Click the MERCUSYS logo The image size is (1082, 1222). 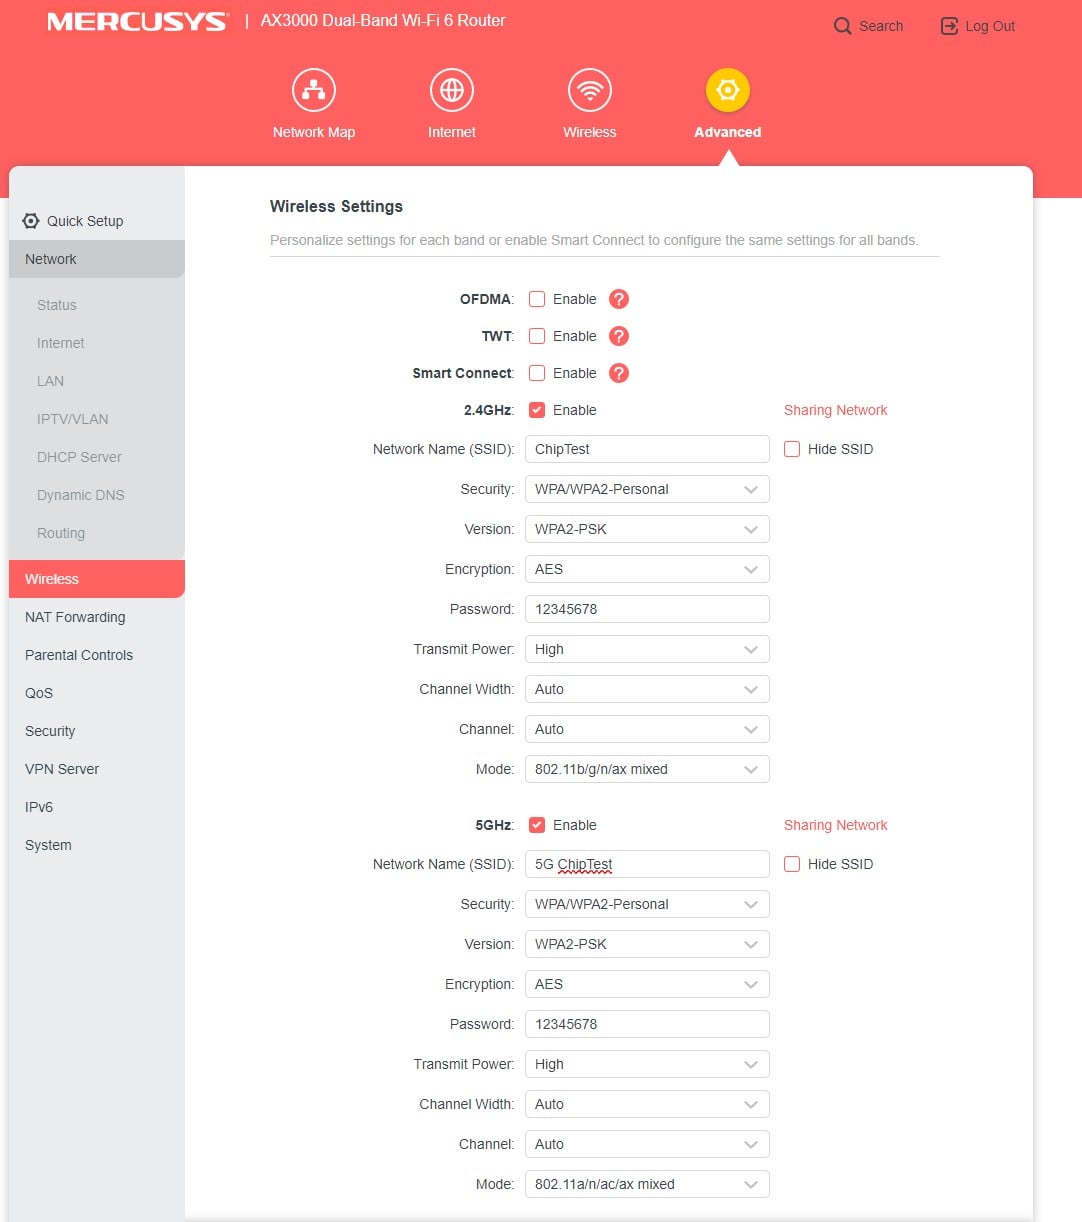click(137, 21)
